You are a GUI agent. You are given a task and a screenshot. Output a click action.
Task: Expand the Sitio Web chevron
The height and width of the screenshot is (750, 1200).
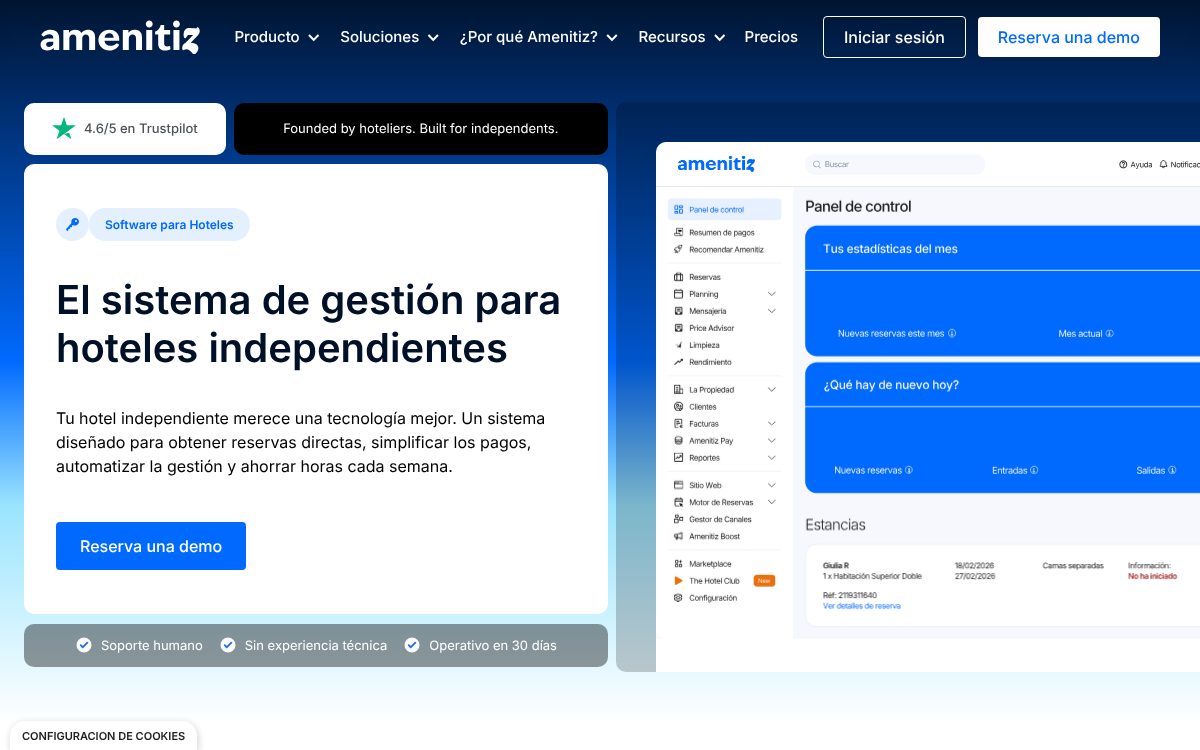(x=772, y=485)
